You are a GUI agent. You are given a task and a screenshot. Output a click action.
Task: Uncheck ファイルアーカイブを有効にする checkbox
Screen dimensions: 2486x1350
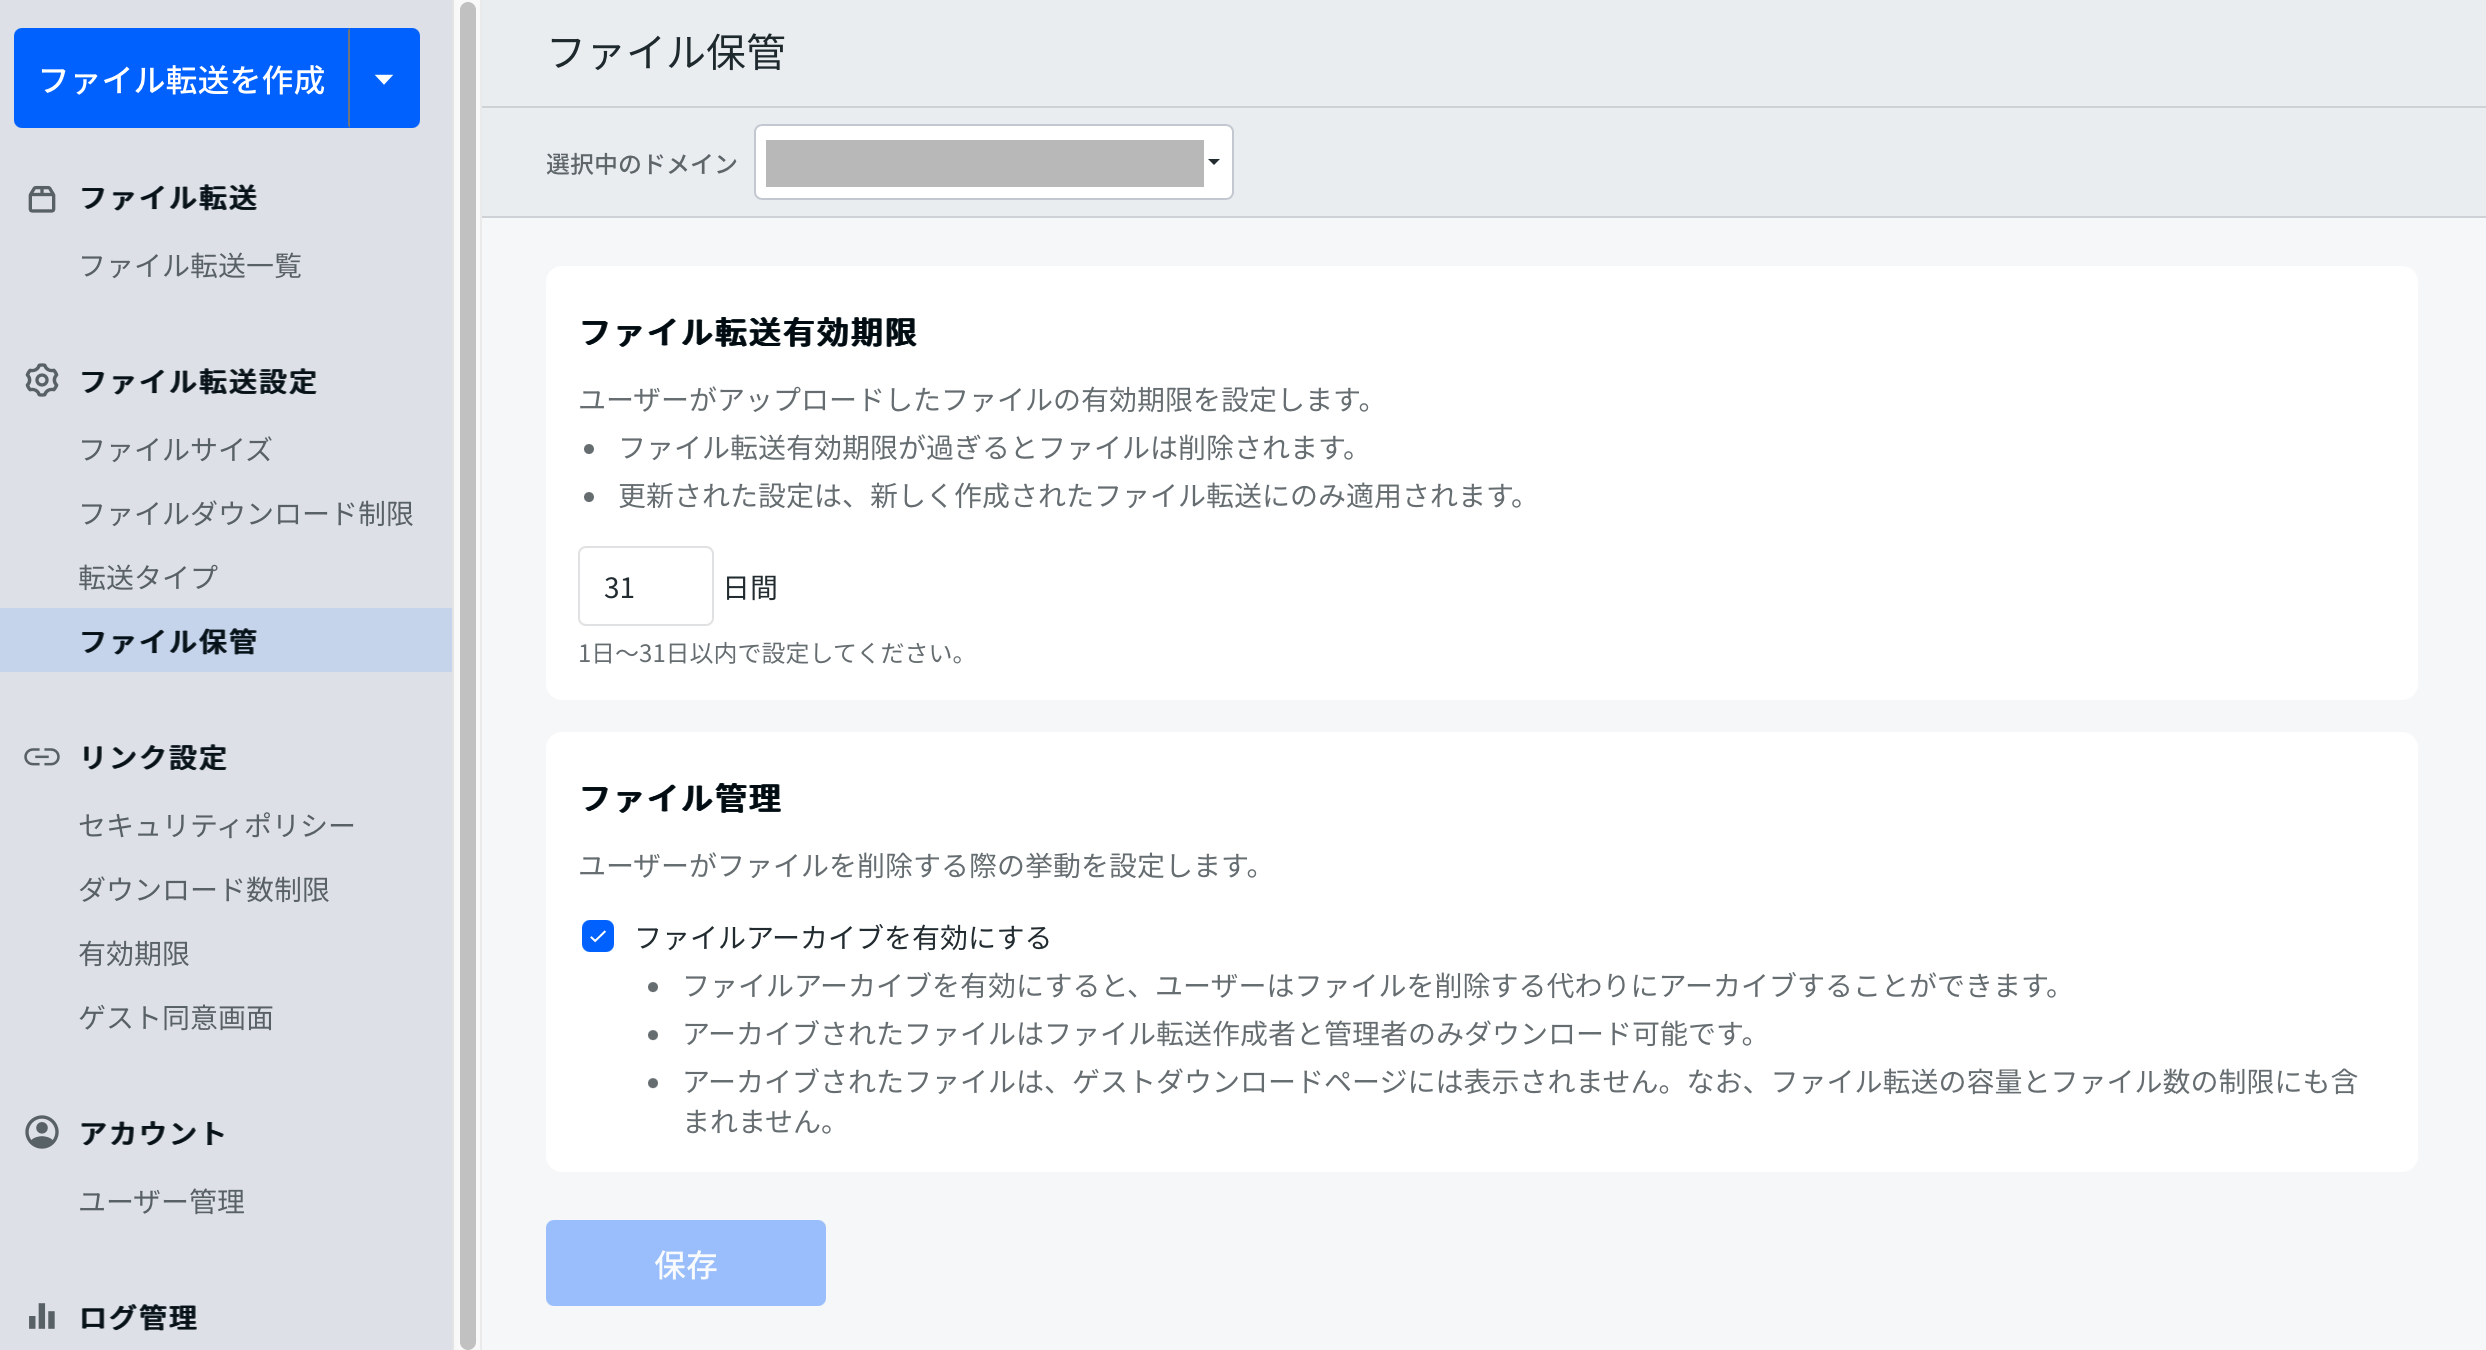(x=598, y=937)
